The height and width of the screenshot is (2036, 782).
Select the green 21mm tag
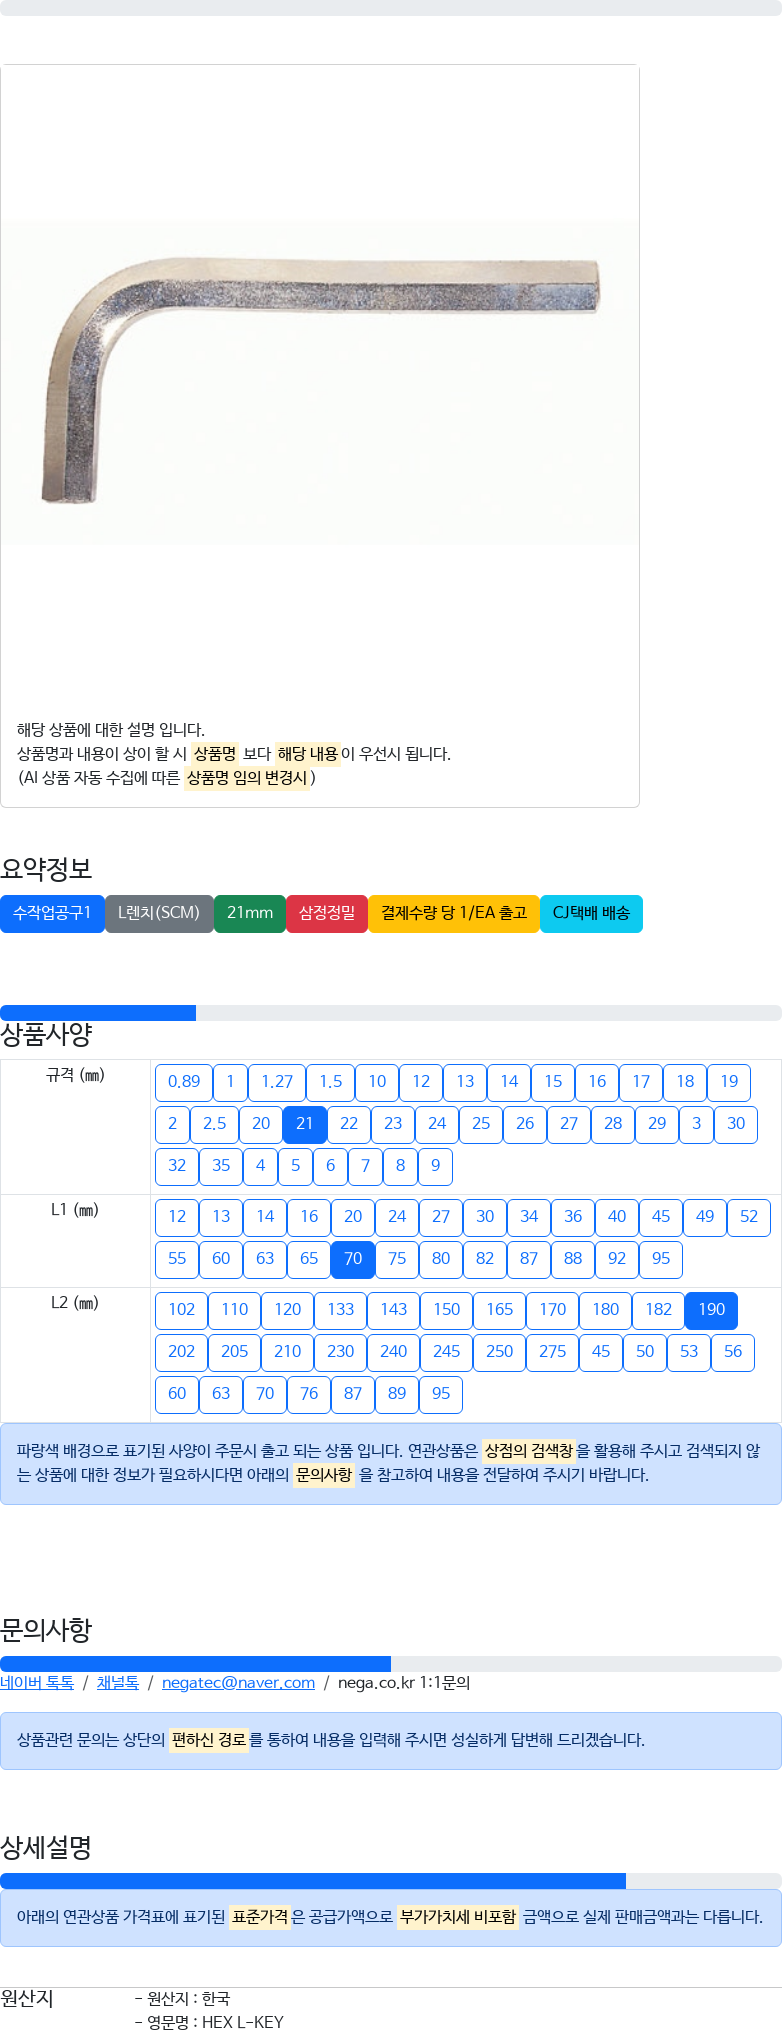250,913
